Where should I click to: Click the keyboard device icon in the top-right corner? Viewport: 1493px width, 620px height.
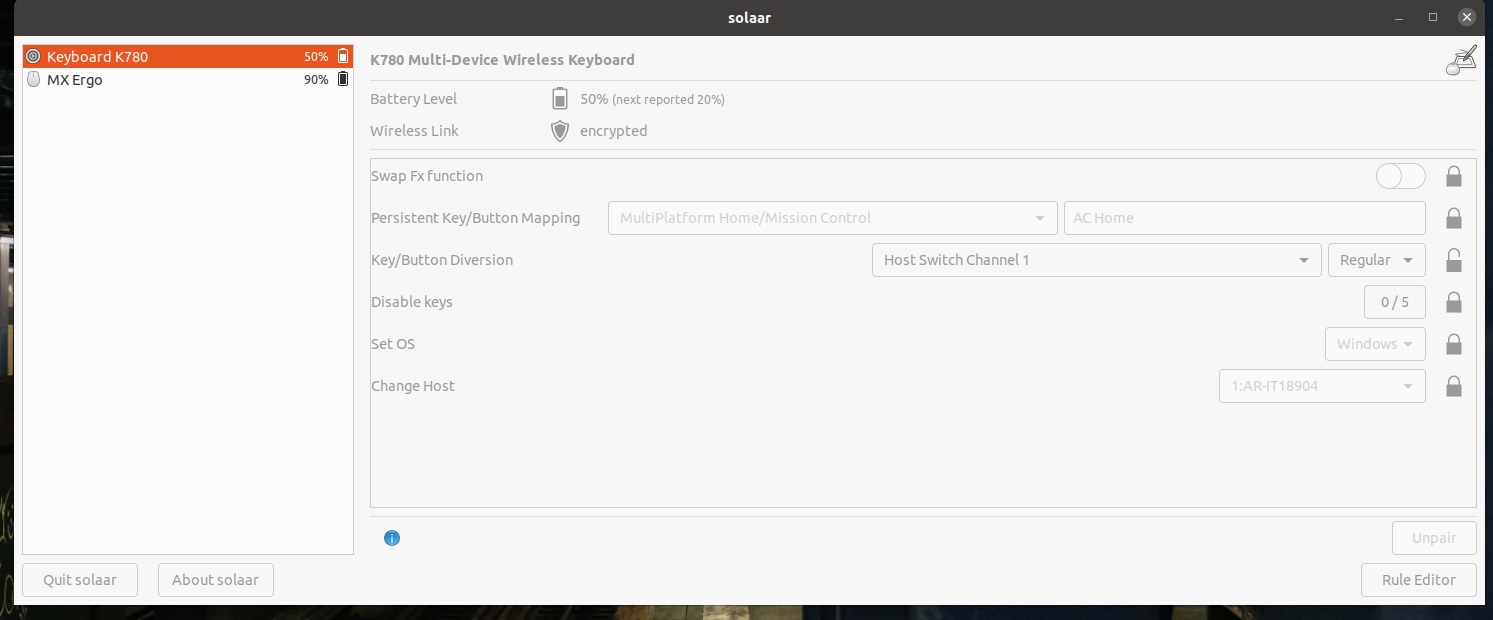coord(1460,59)
